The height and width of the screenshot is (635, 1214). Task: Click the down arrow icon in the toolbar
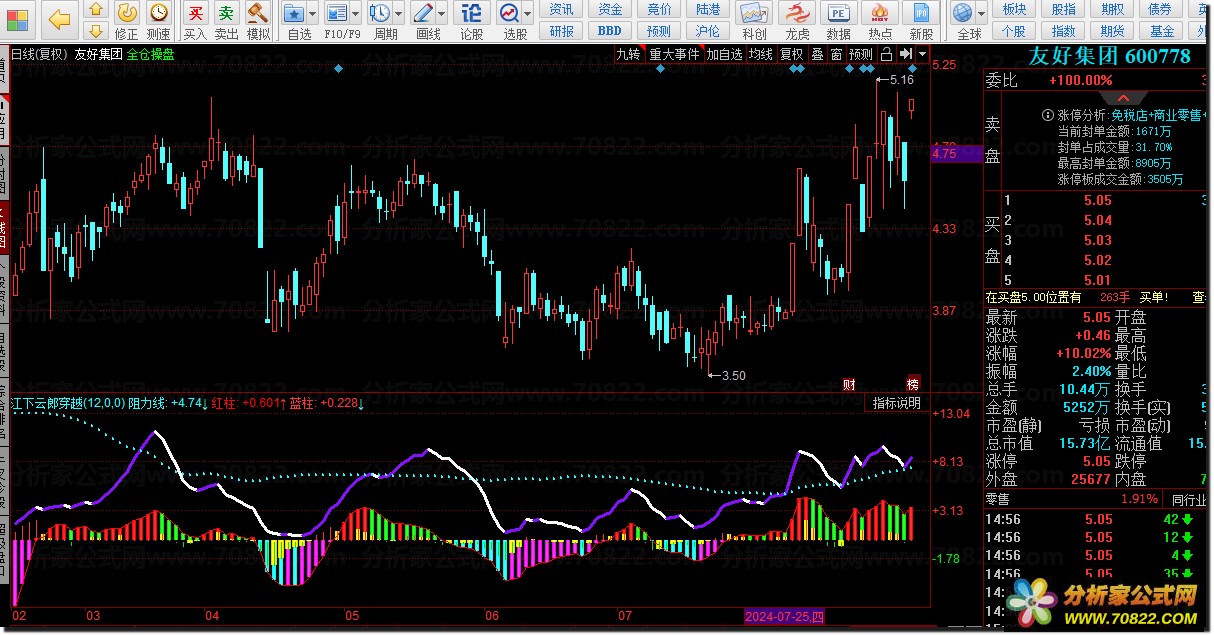tap(95, 32)
